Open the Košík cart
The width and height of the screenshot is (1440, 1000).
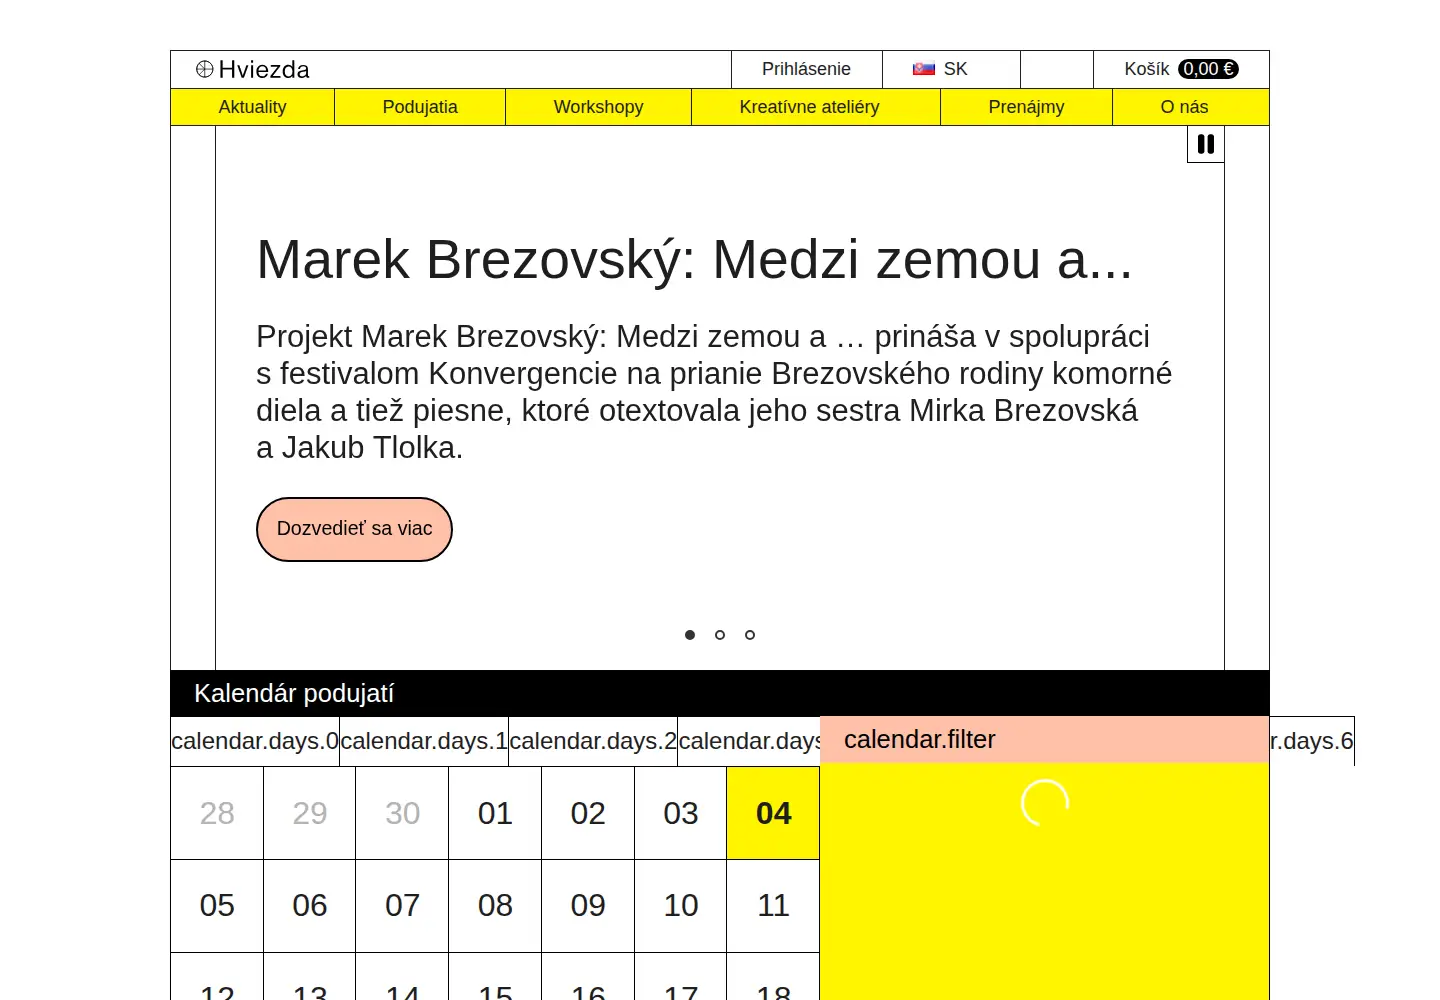click(1181, 69)
